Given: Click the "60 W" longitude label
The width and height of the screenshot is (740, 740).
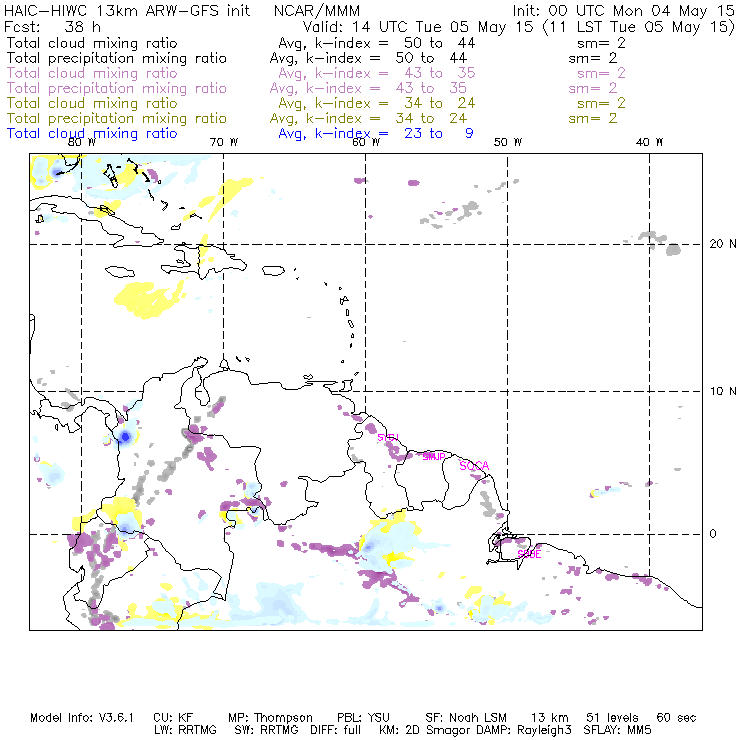Looking at the screenshot, I should click(x=366, y=142).
